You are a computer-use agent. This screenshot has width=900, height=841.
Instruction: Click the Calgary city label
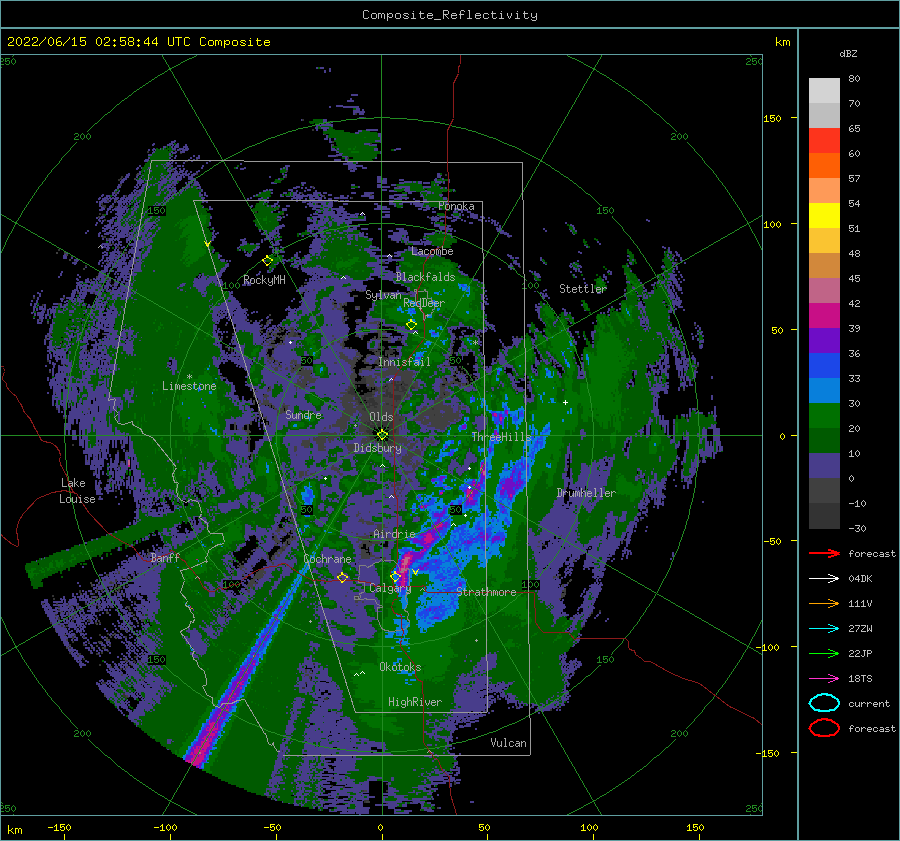pos(390,588)
